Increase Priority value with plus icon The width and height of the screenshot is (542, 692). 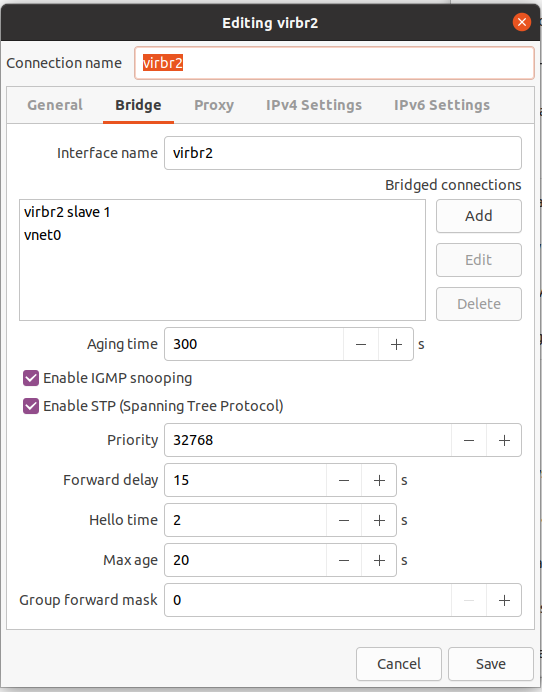(x=504, y=440)
